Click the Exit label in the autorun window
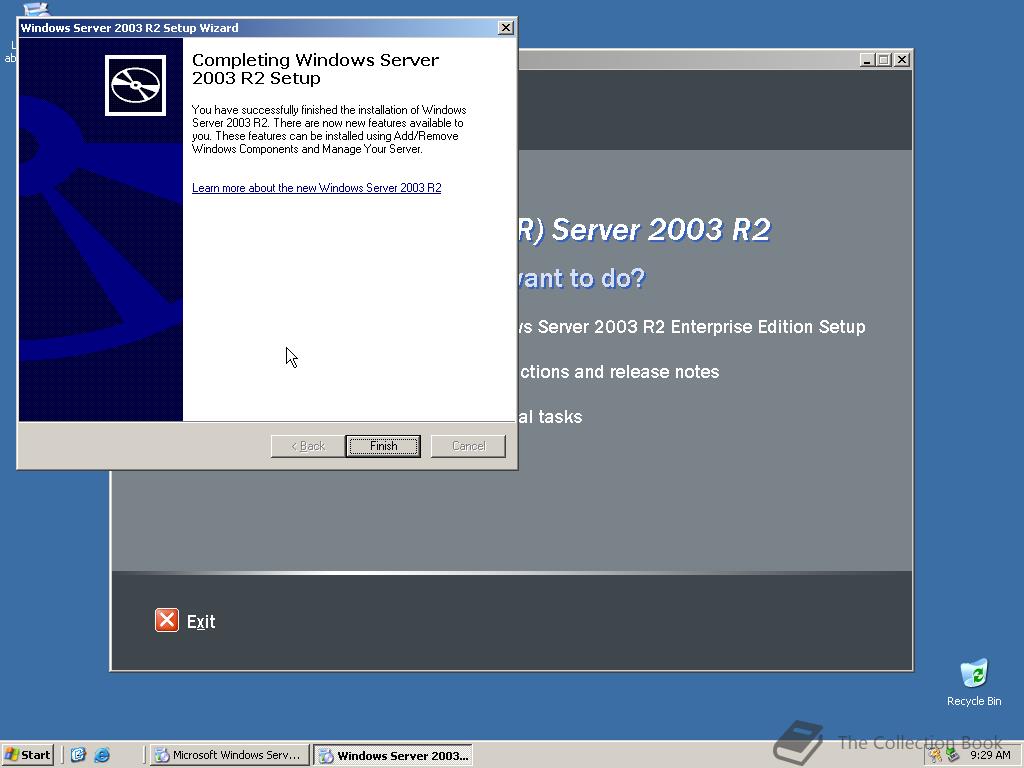Image resolution: width=1024 pixels, height=768 pixels. (x=201, y=622)
